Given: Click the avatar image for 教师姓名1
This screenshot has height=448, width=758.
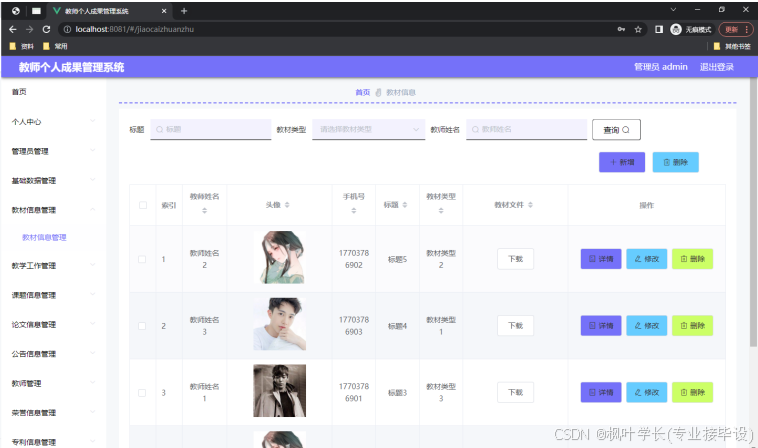Looking at the screenshot, I should tap(279, 390).
